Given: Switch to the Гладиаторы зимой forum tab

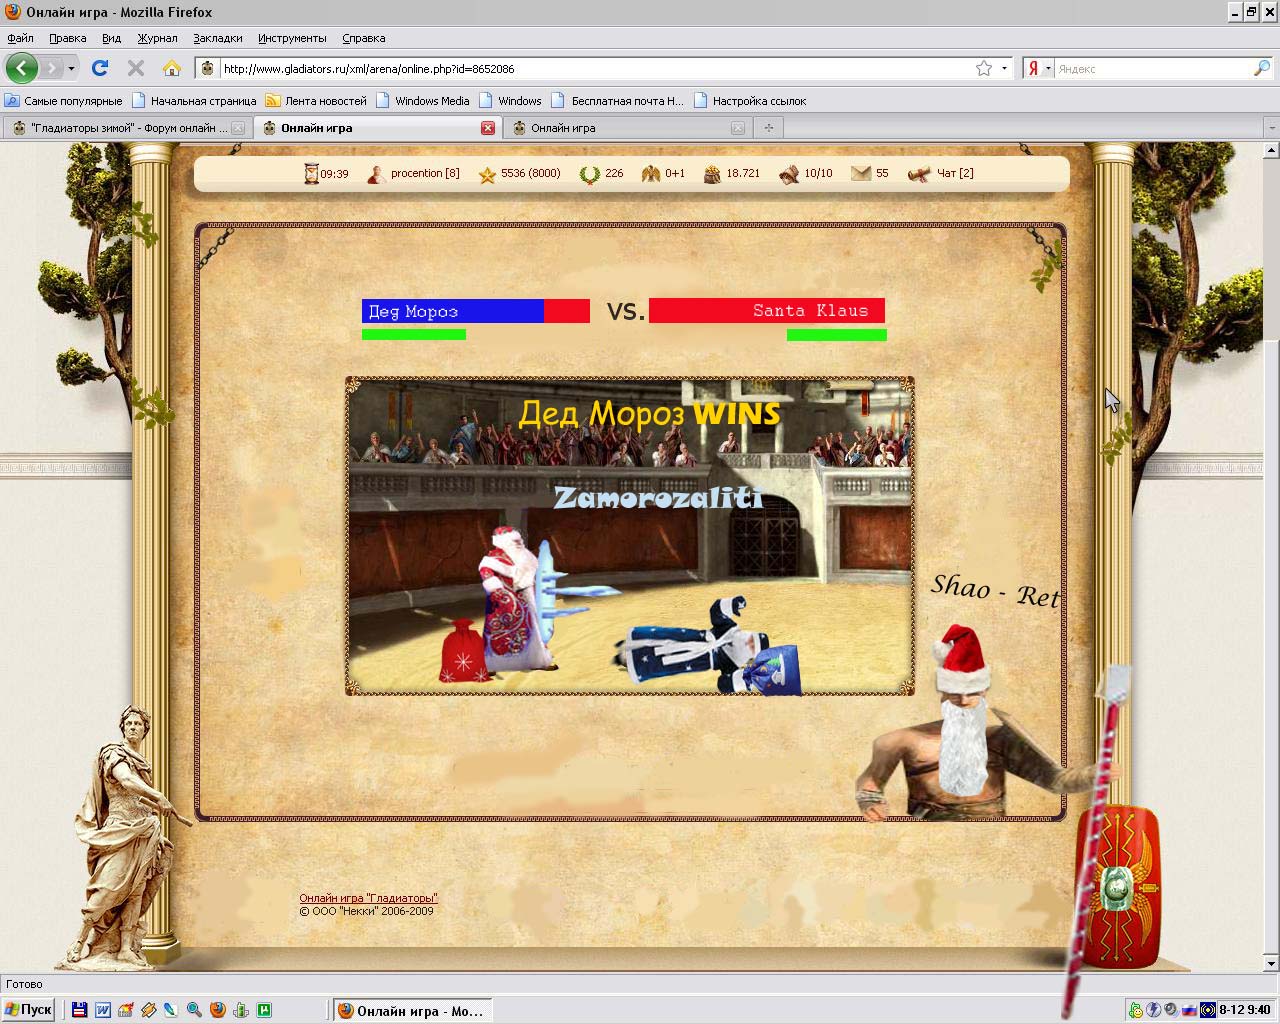Looking at the screenshot, I should (122, 128).
